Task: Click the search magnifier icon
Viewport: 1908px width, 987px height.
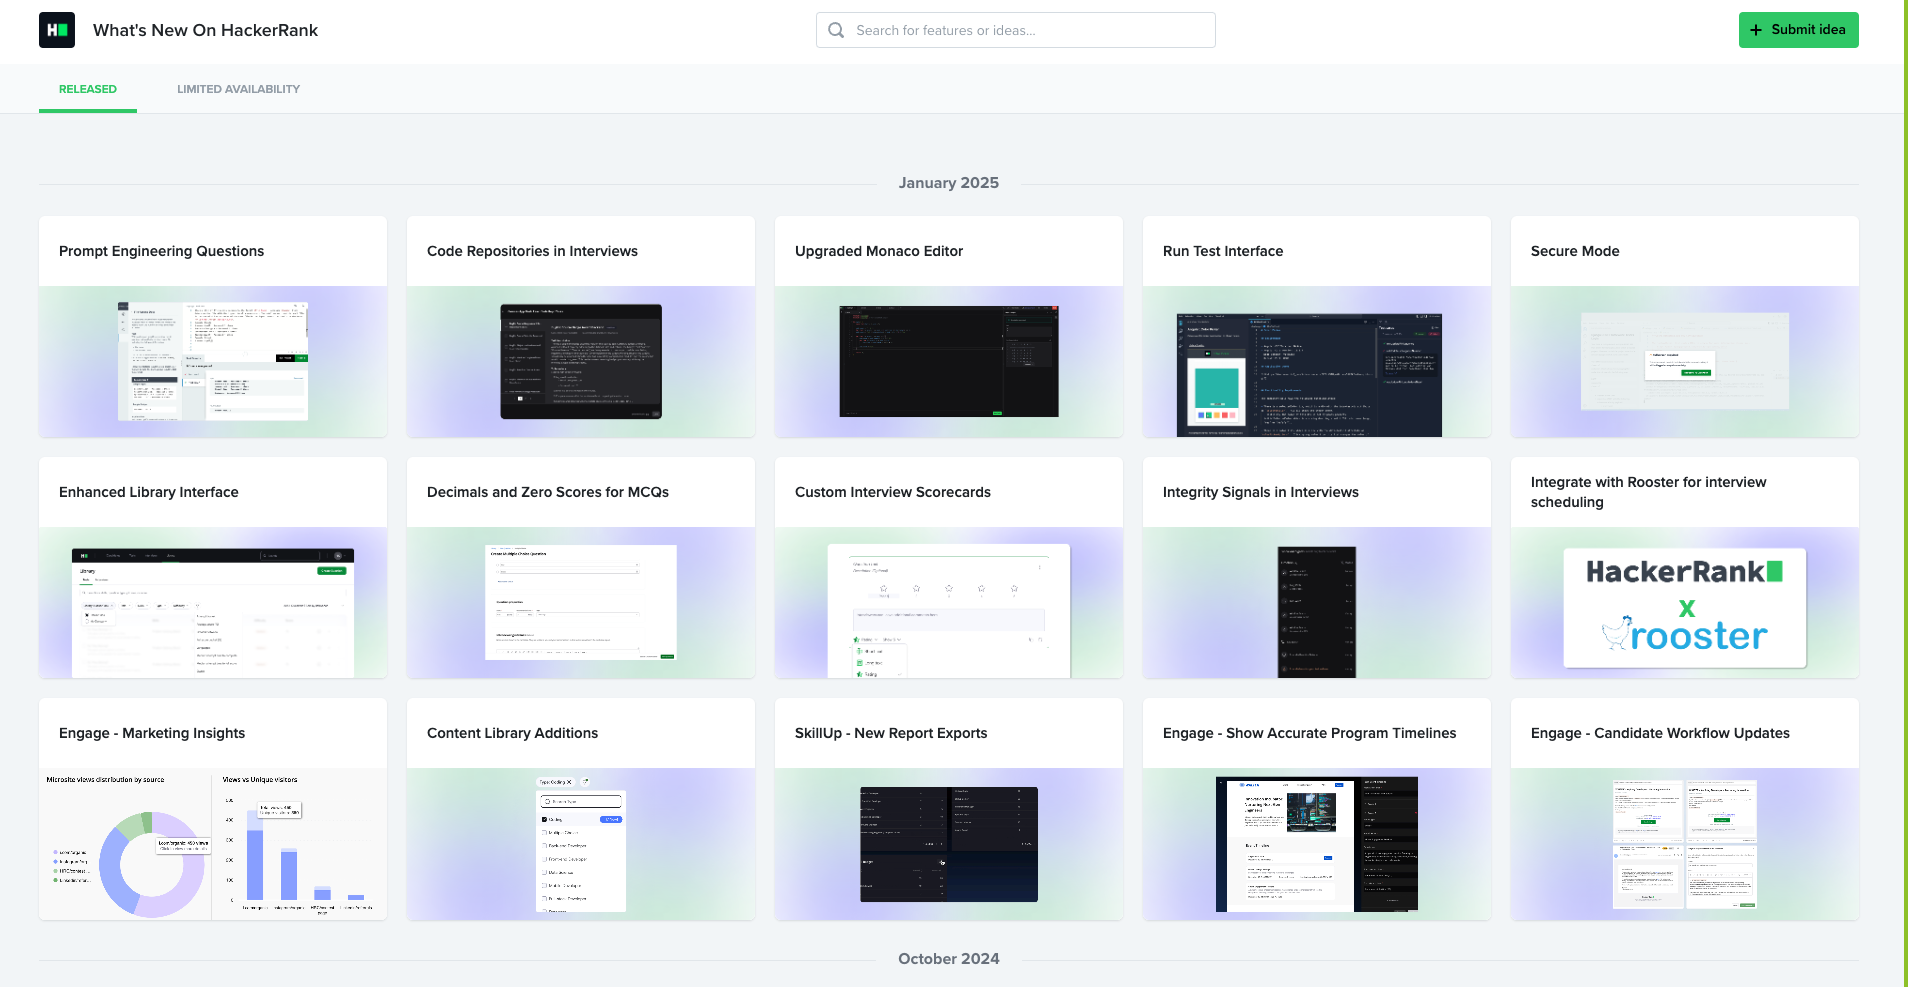Action: pos(836,30)
